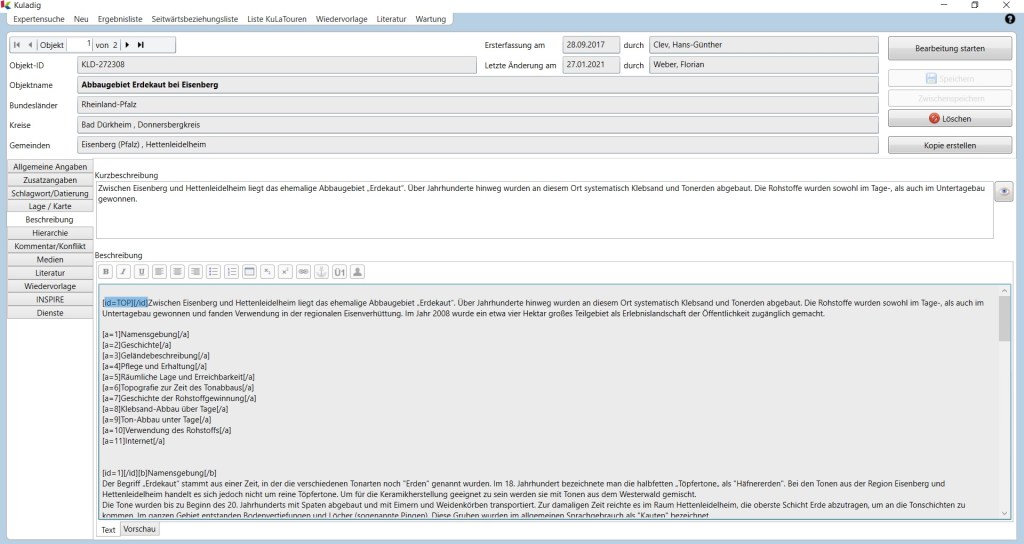Click the description text vertical scrollbar
This screenshot has height=544, width=1024.
1004,400
